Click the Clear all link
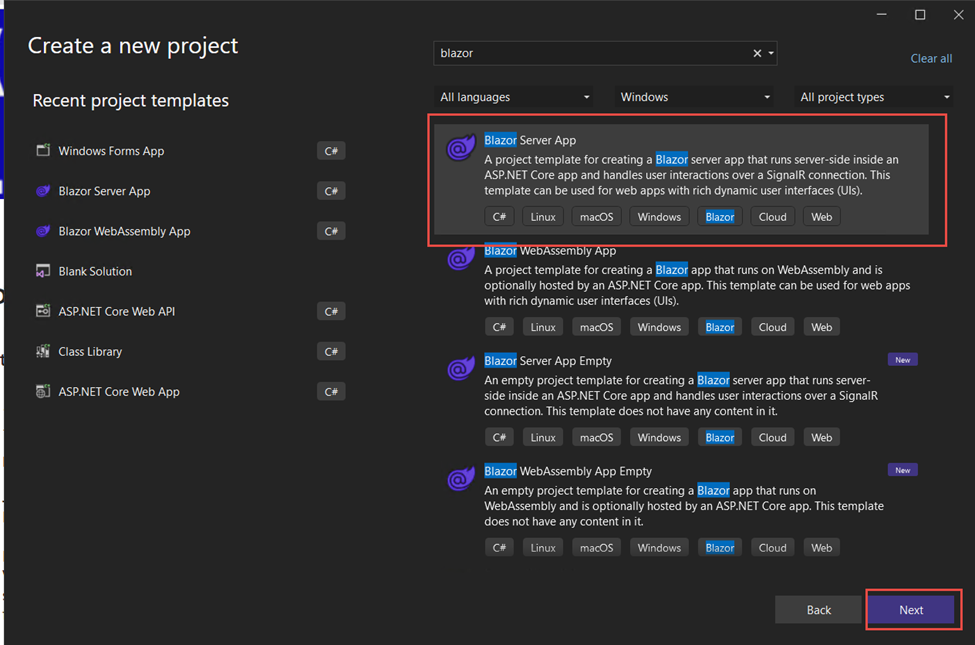 pyautogui.click(x=930, y=59)
